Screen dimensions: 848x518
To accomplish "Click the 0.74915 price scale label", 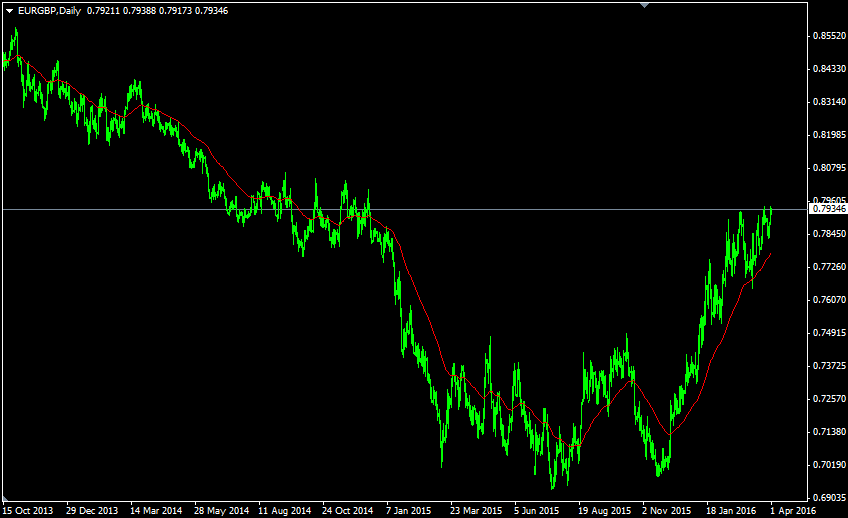I will [830, 333].
